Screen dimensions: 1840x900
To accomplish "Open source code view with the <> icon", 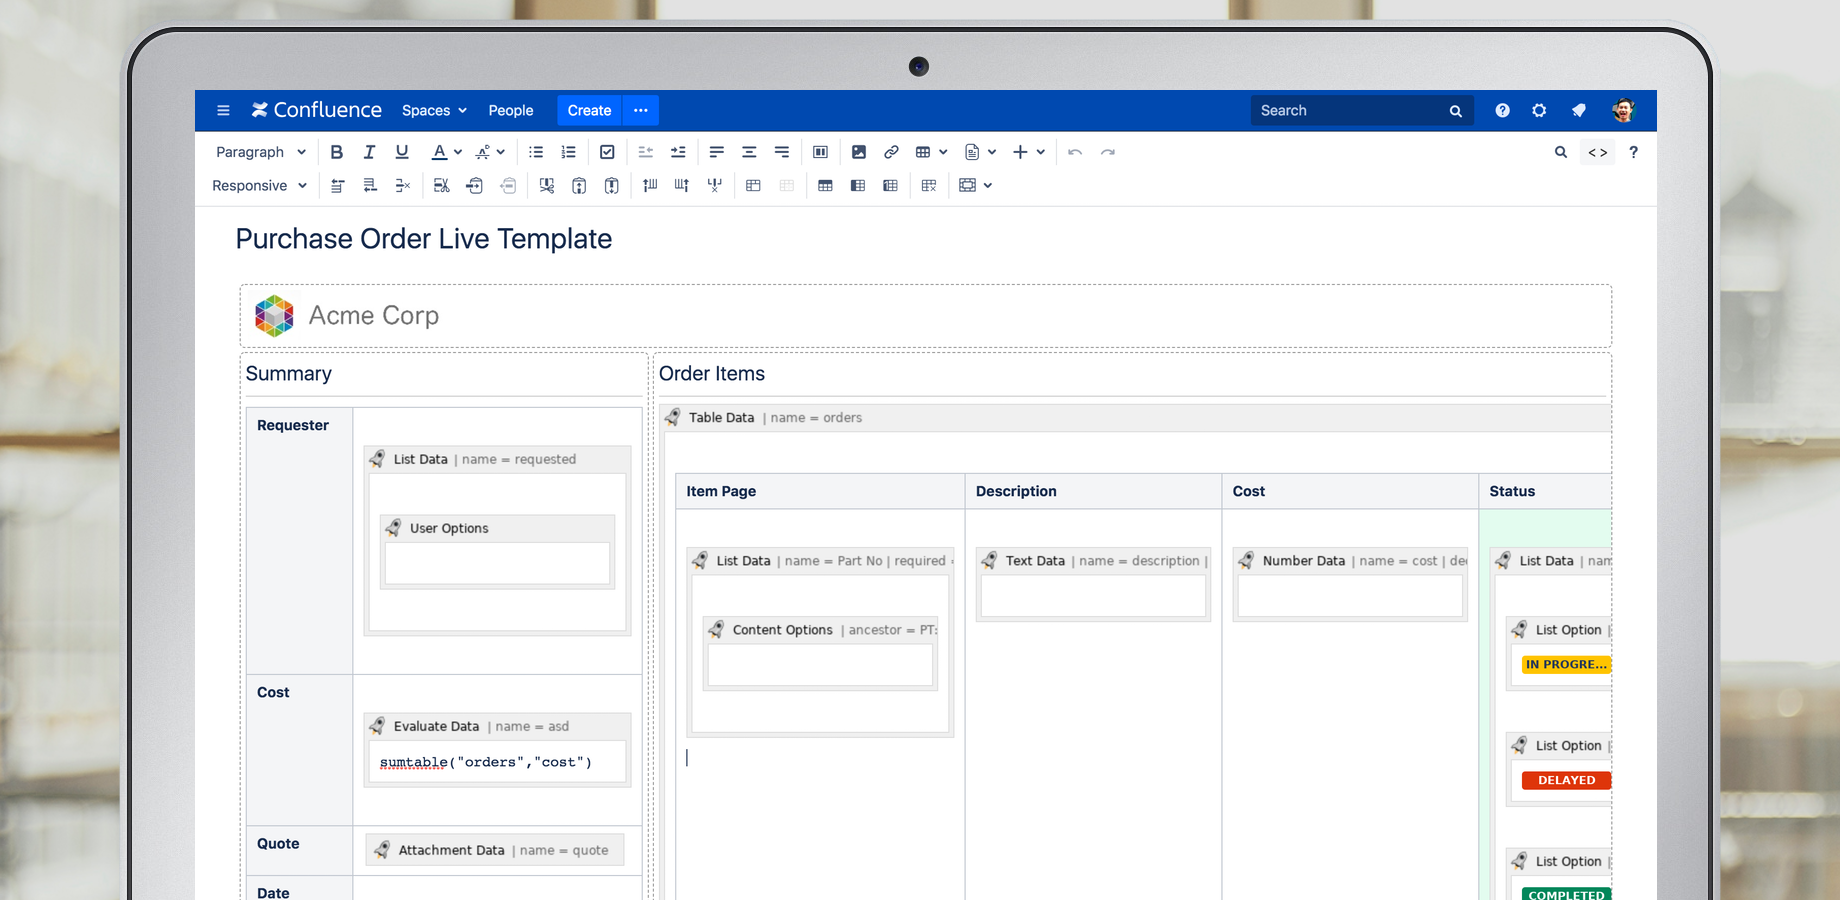I will point(1597,151).
